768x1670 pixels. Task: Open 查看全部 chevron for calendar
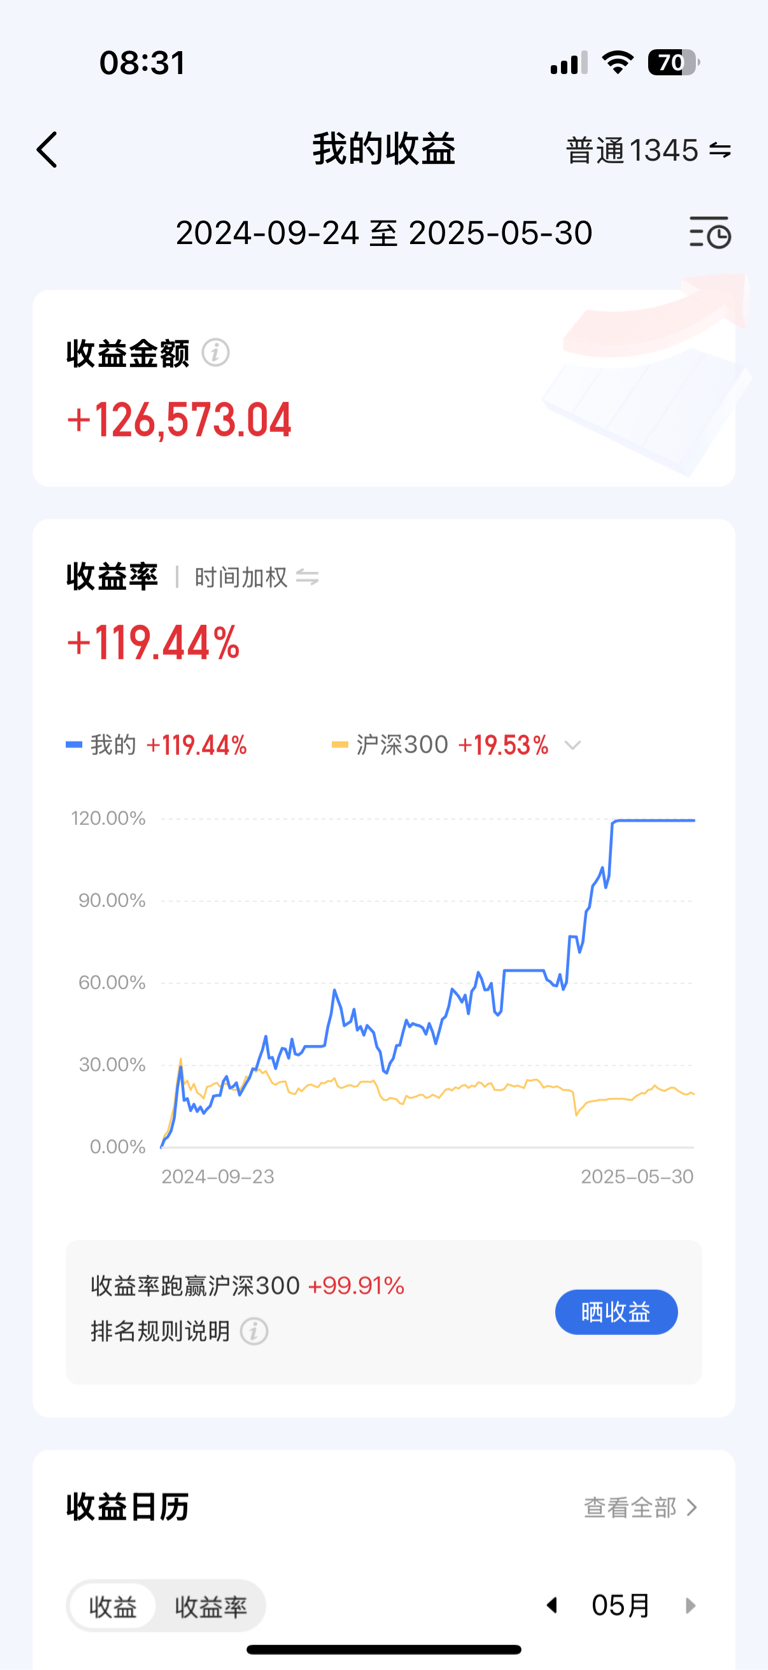(692, 1507)
